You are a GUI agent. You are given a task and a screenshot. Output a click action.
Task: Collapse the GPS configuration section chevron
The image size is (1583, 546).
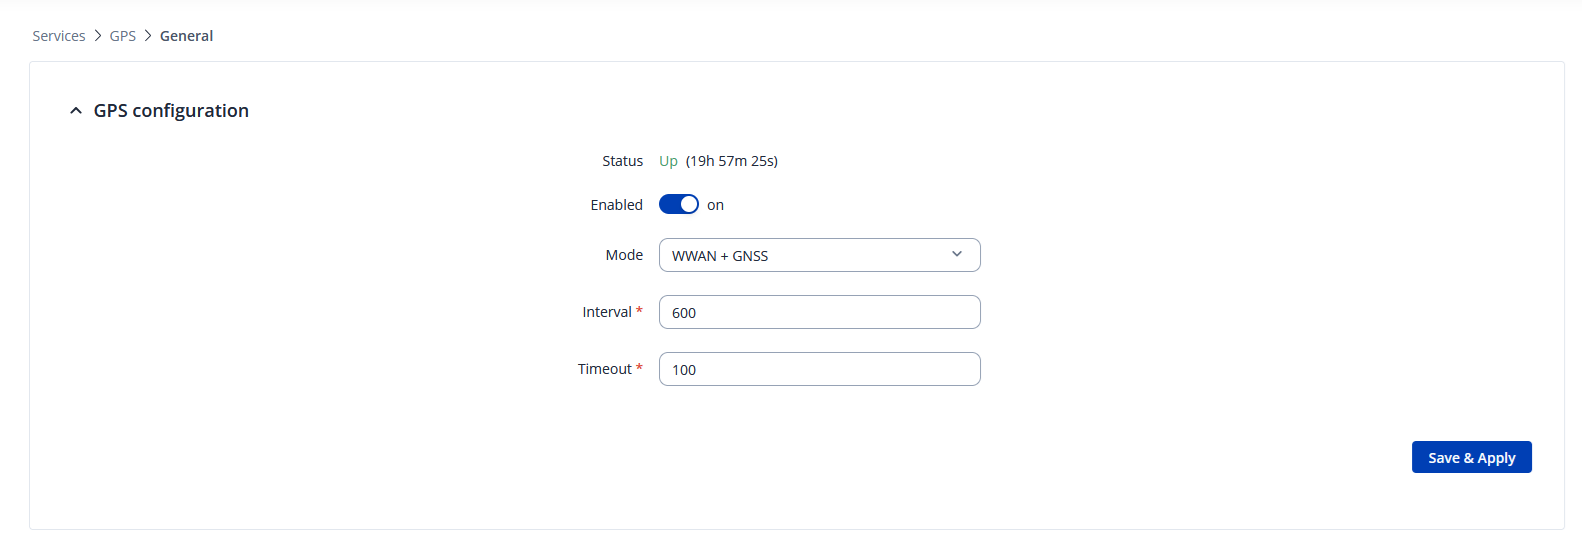tap(76, 111)
